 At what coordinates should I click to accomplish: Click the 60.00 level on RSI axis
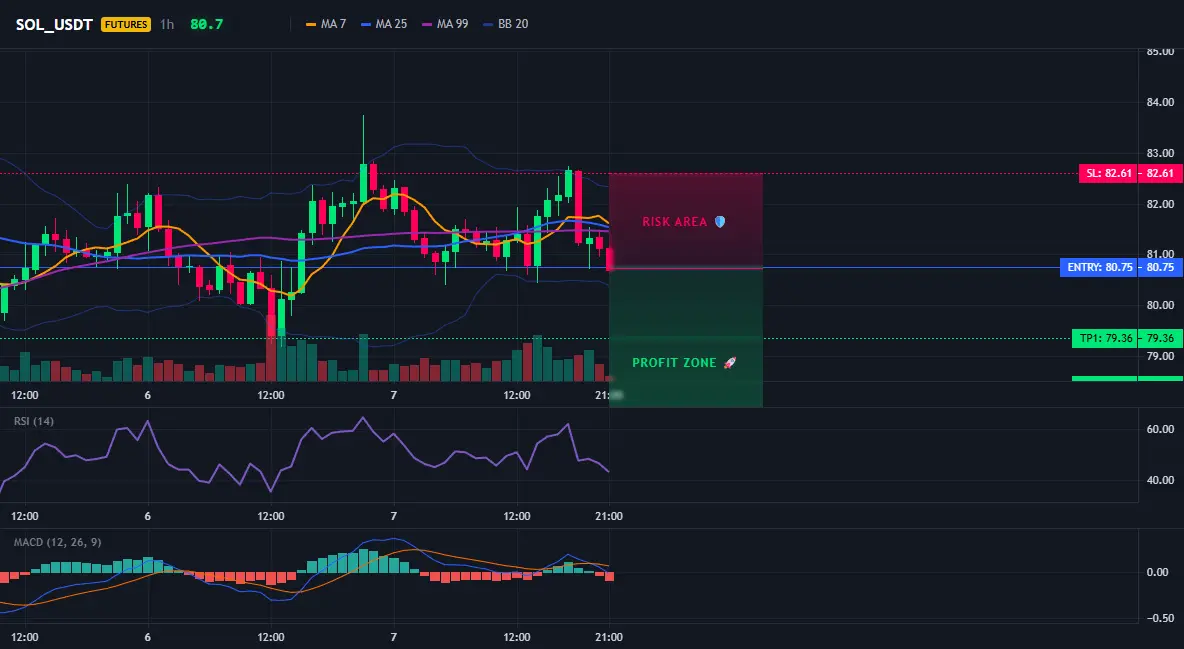click(x=1160, y=429)
